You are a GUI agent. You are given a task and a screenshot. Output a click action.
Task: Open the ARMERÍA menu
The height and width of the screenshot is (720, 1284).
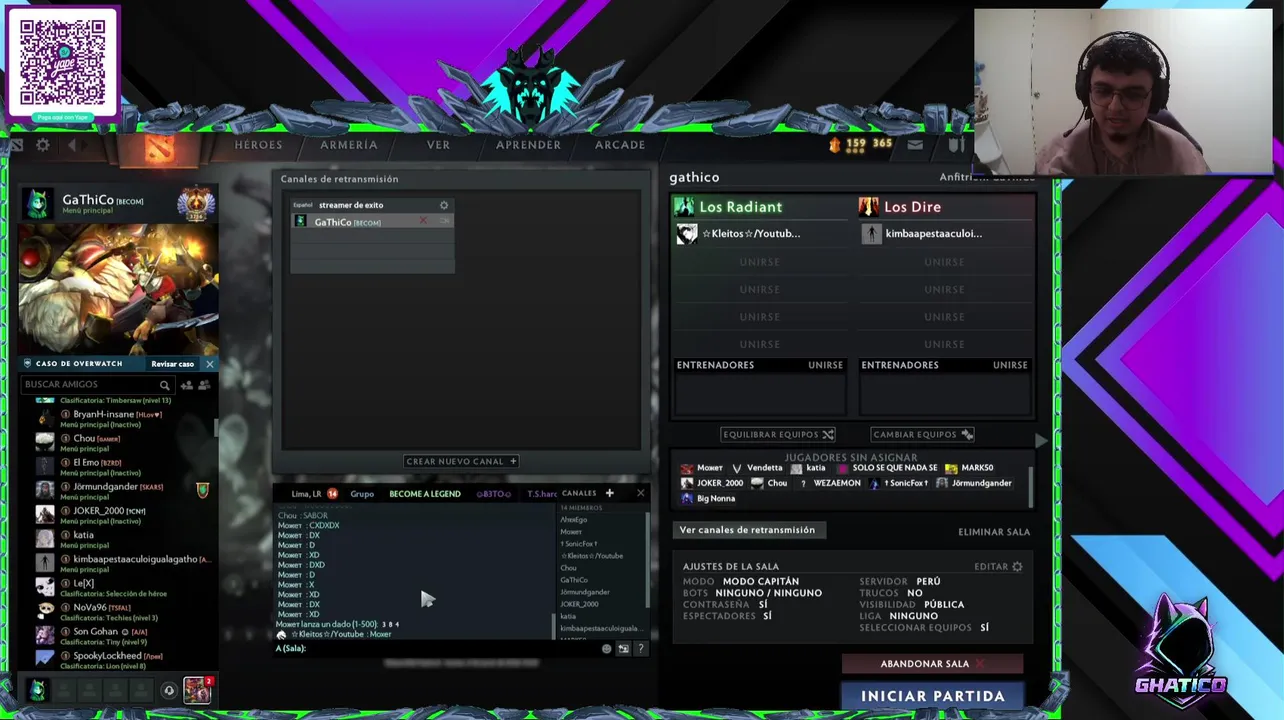tap(349, 145)
